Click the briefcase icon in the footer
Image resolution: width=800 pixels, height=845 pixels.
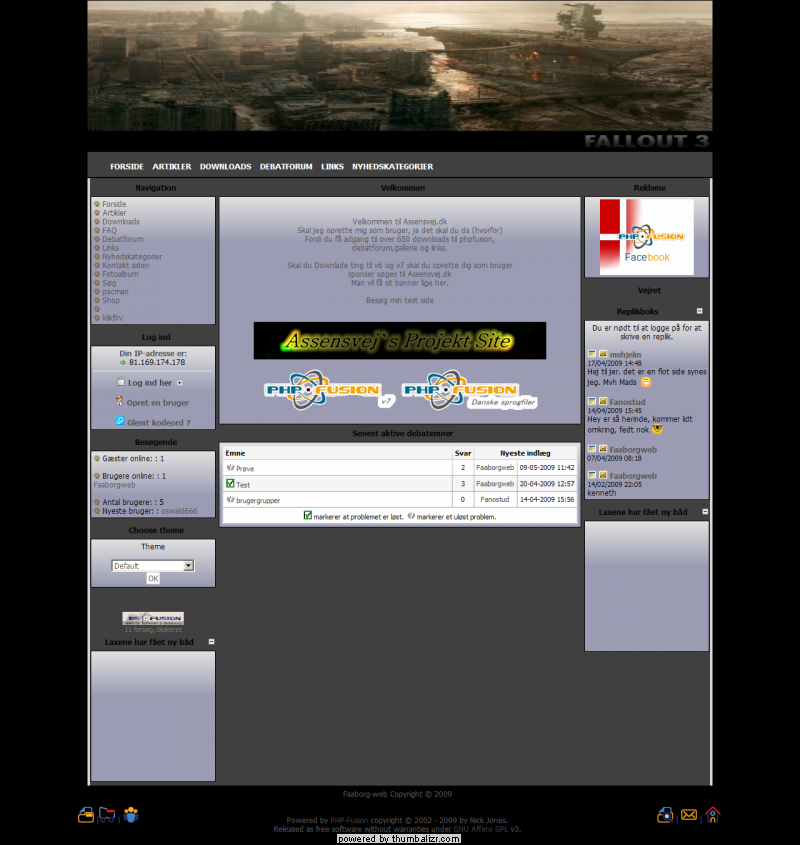click(86, 815)
